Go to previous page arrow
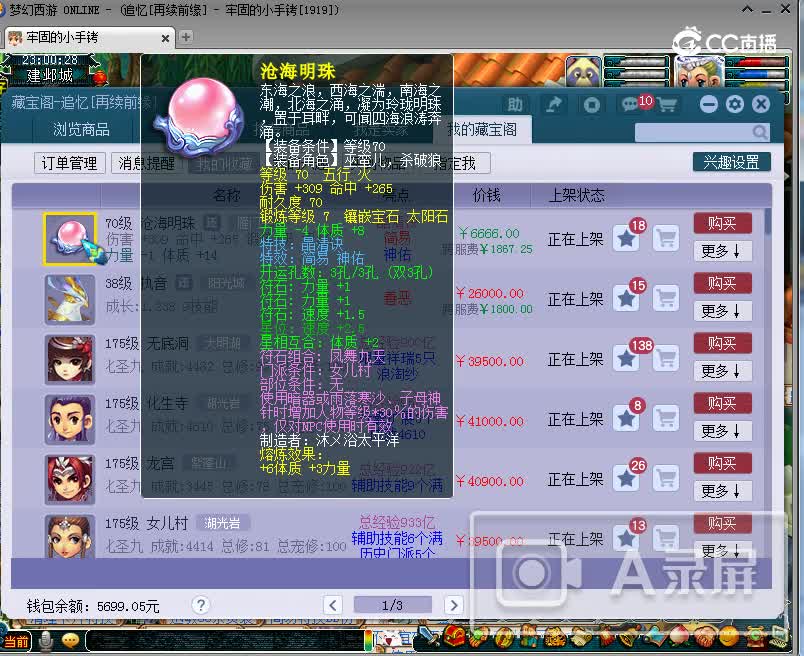This screenshot has width=804, height=656. pyautogui.click(x=333, y=605)
